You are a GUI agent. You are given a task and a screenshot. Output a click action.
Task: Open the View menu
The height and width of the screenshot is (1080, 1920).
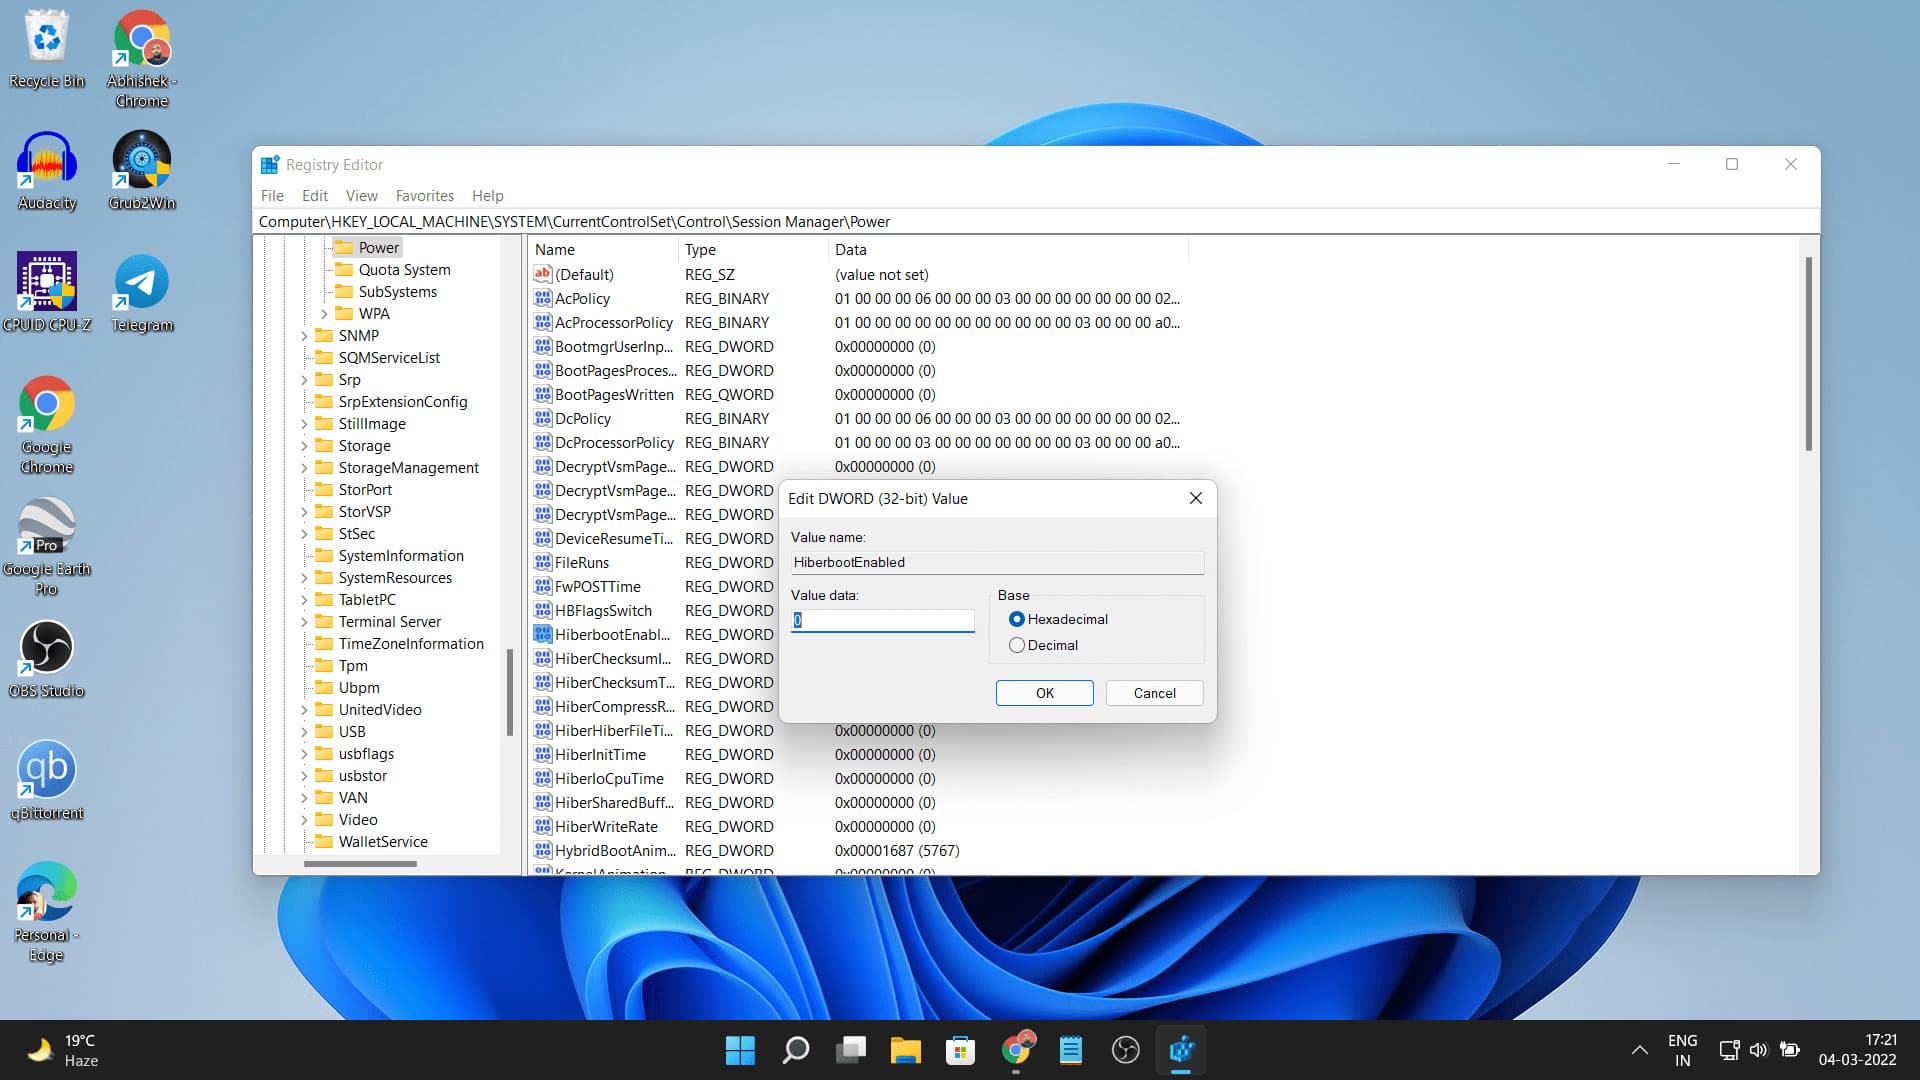click(361, 195)
